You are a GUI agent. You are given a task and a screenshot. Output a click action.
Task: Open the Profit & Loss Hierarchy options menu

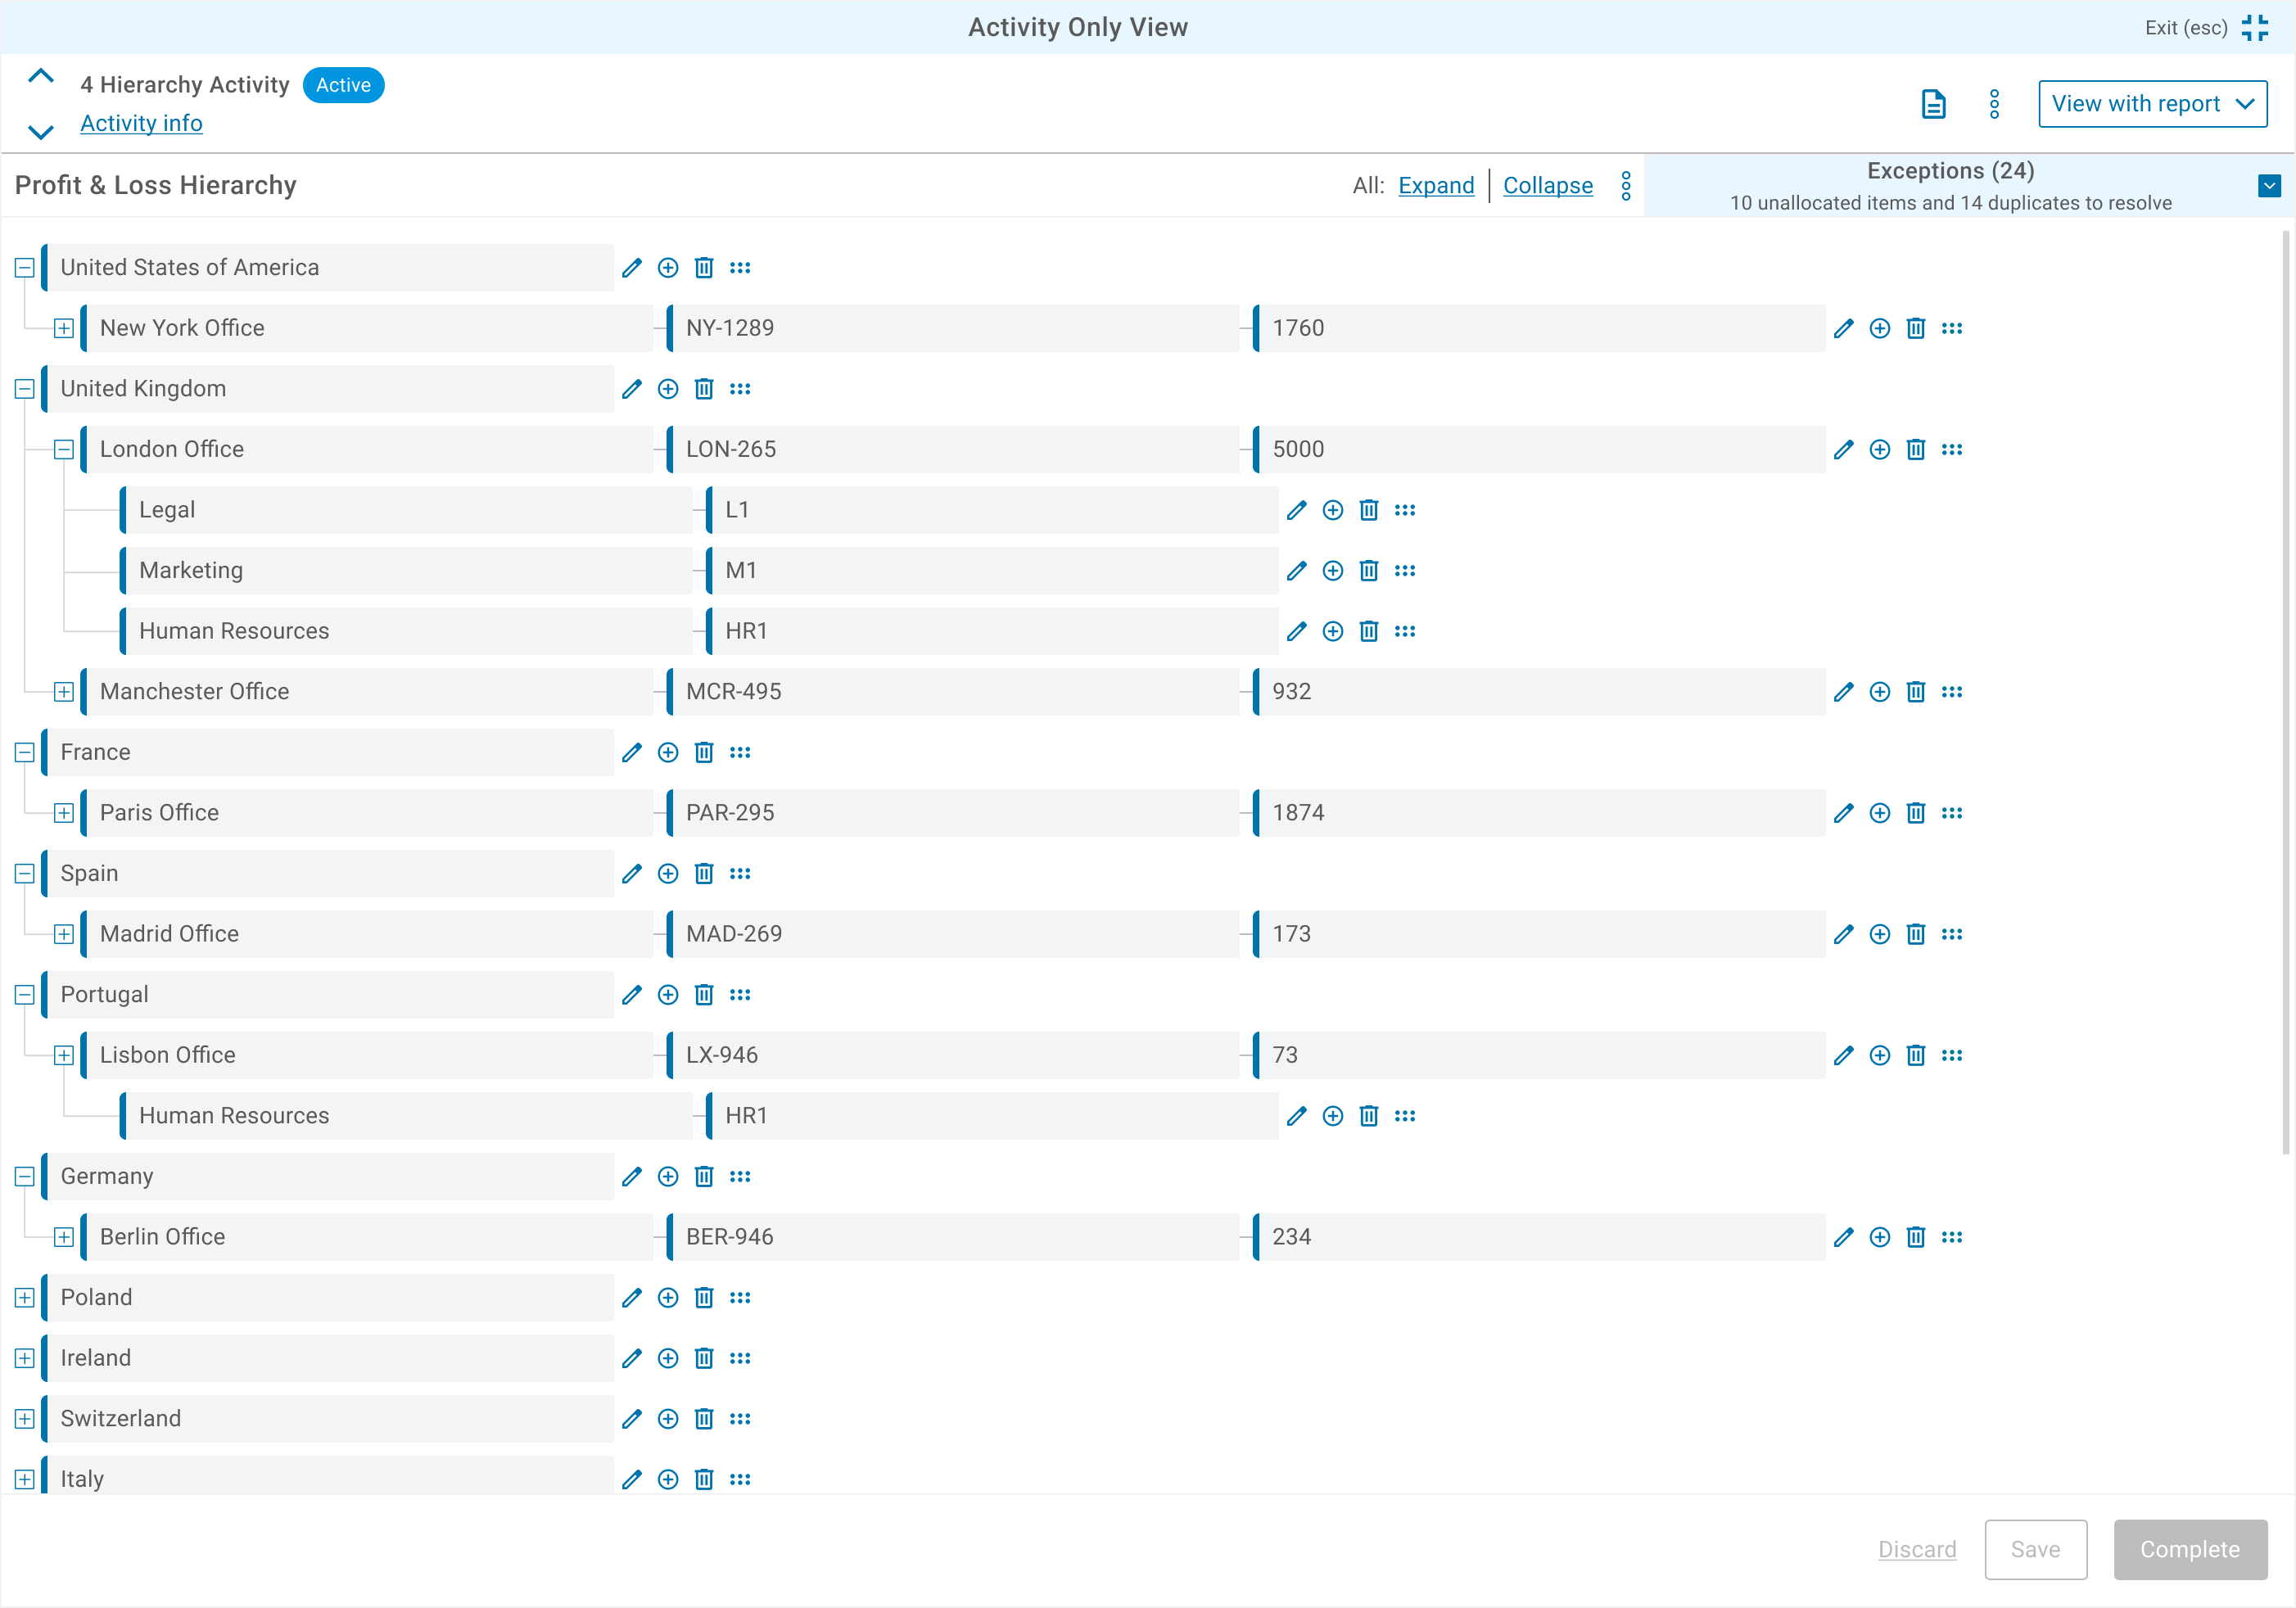1626,186
